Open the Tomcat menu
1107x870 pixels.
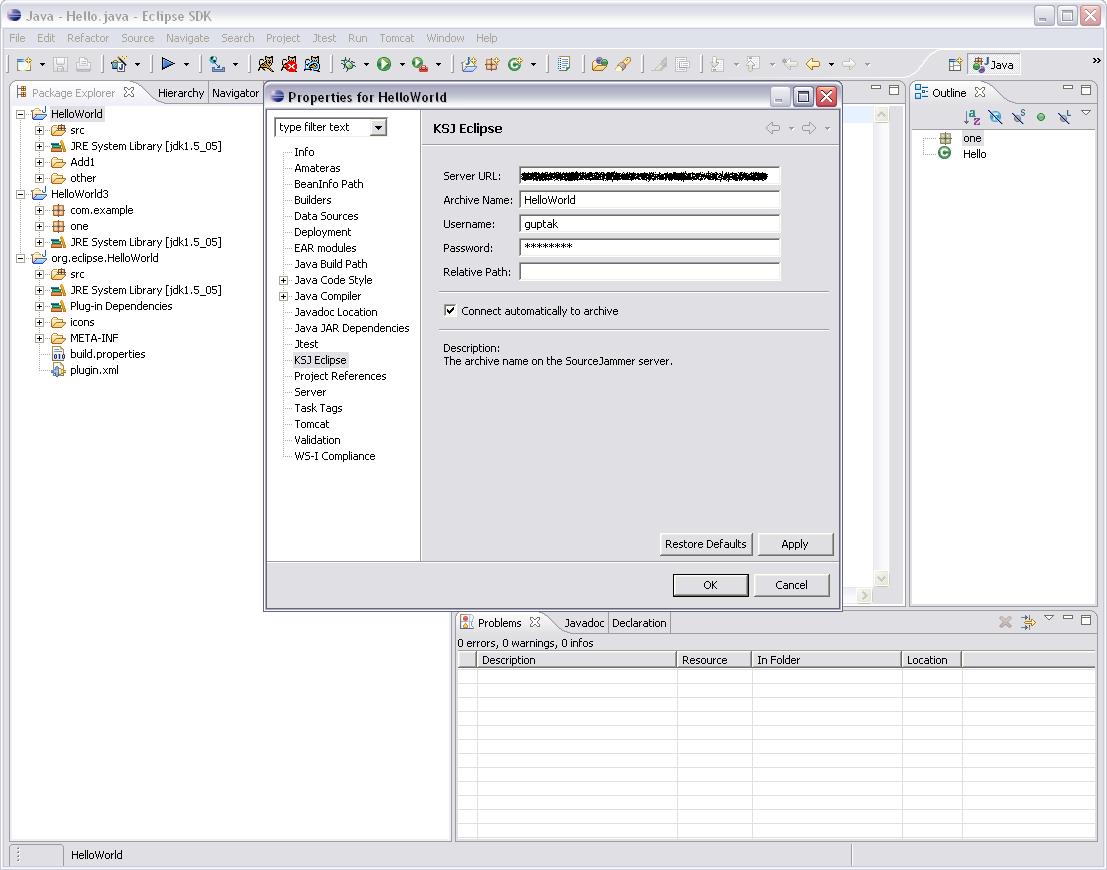tap(397, 38)
